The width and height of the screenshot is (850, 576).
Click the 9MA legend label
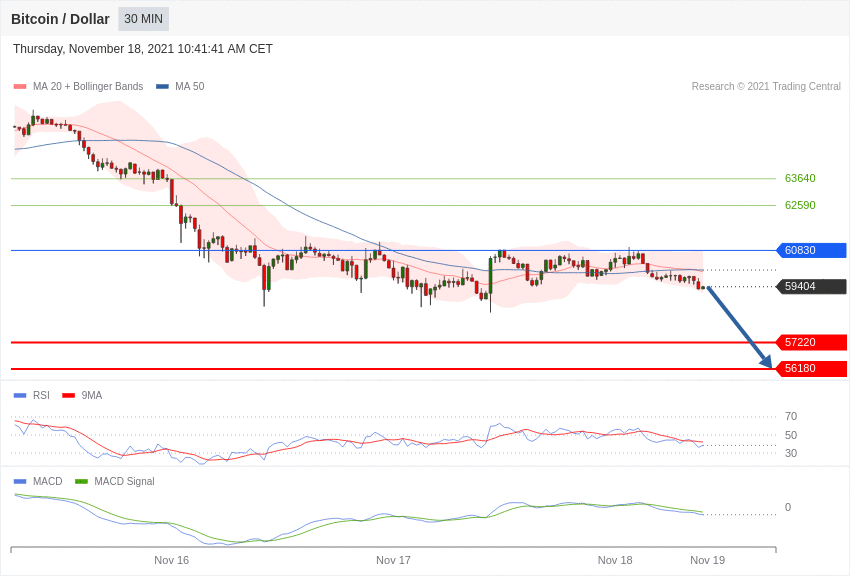(92, 396)
